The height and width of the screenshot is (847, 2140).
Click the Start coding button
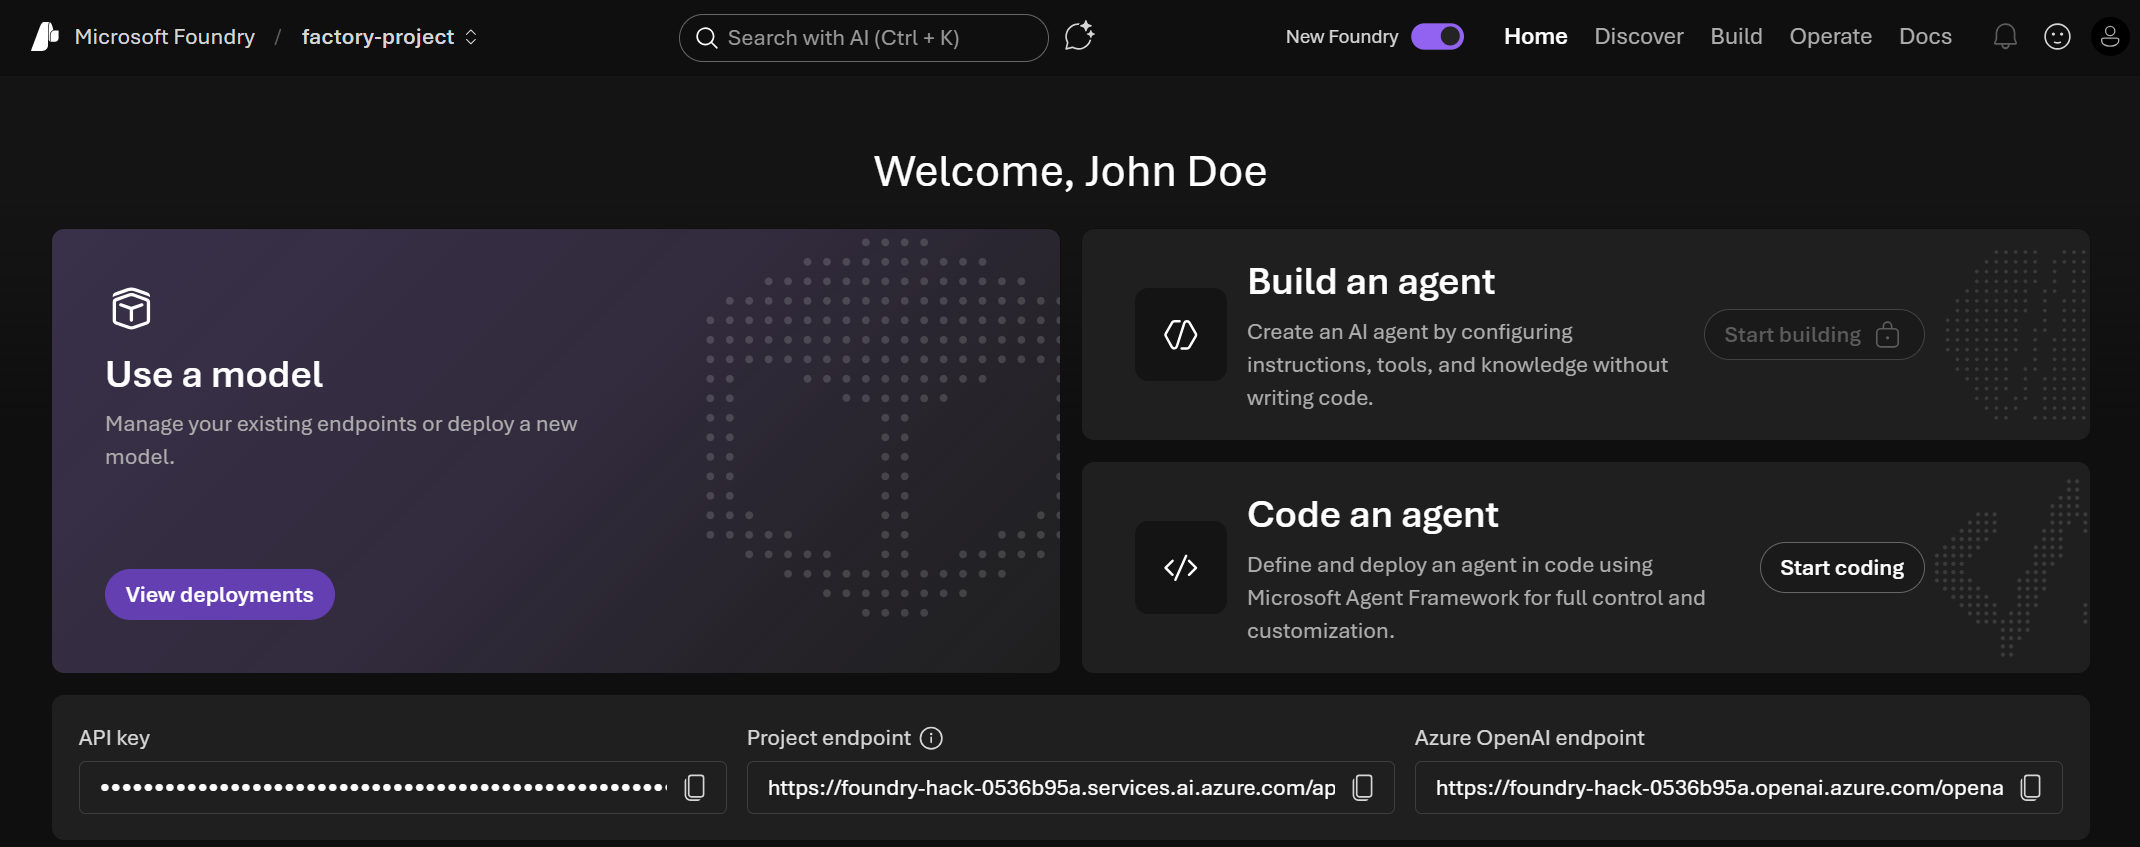(1842, 568)
